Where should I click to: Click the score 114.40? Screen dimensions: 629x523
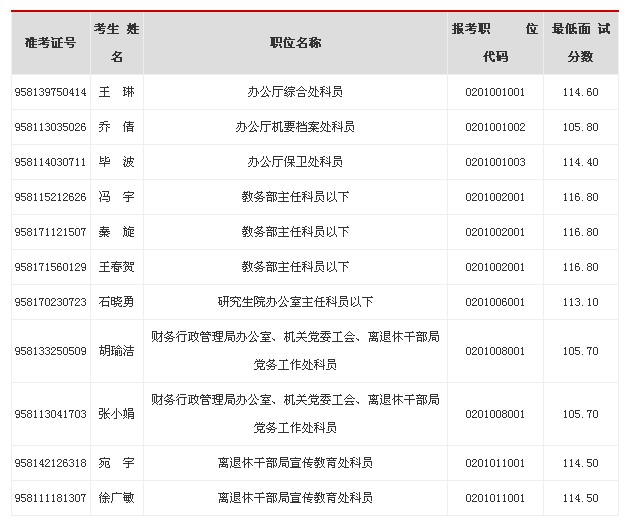[x=580, y=162]
